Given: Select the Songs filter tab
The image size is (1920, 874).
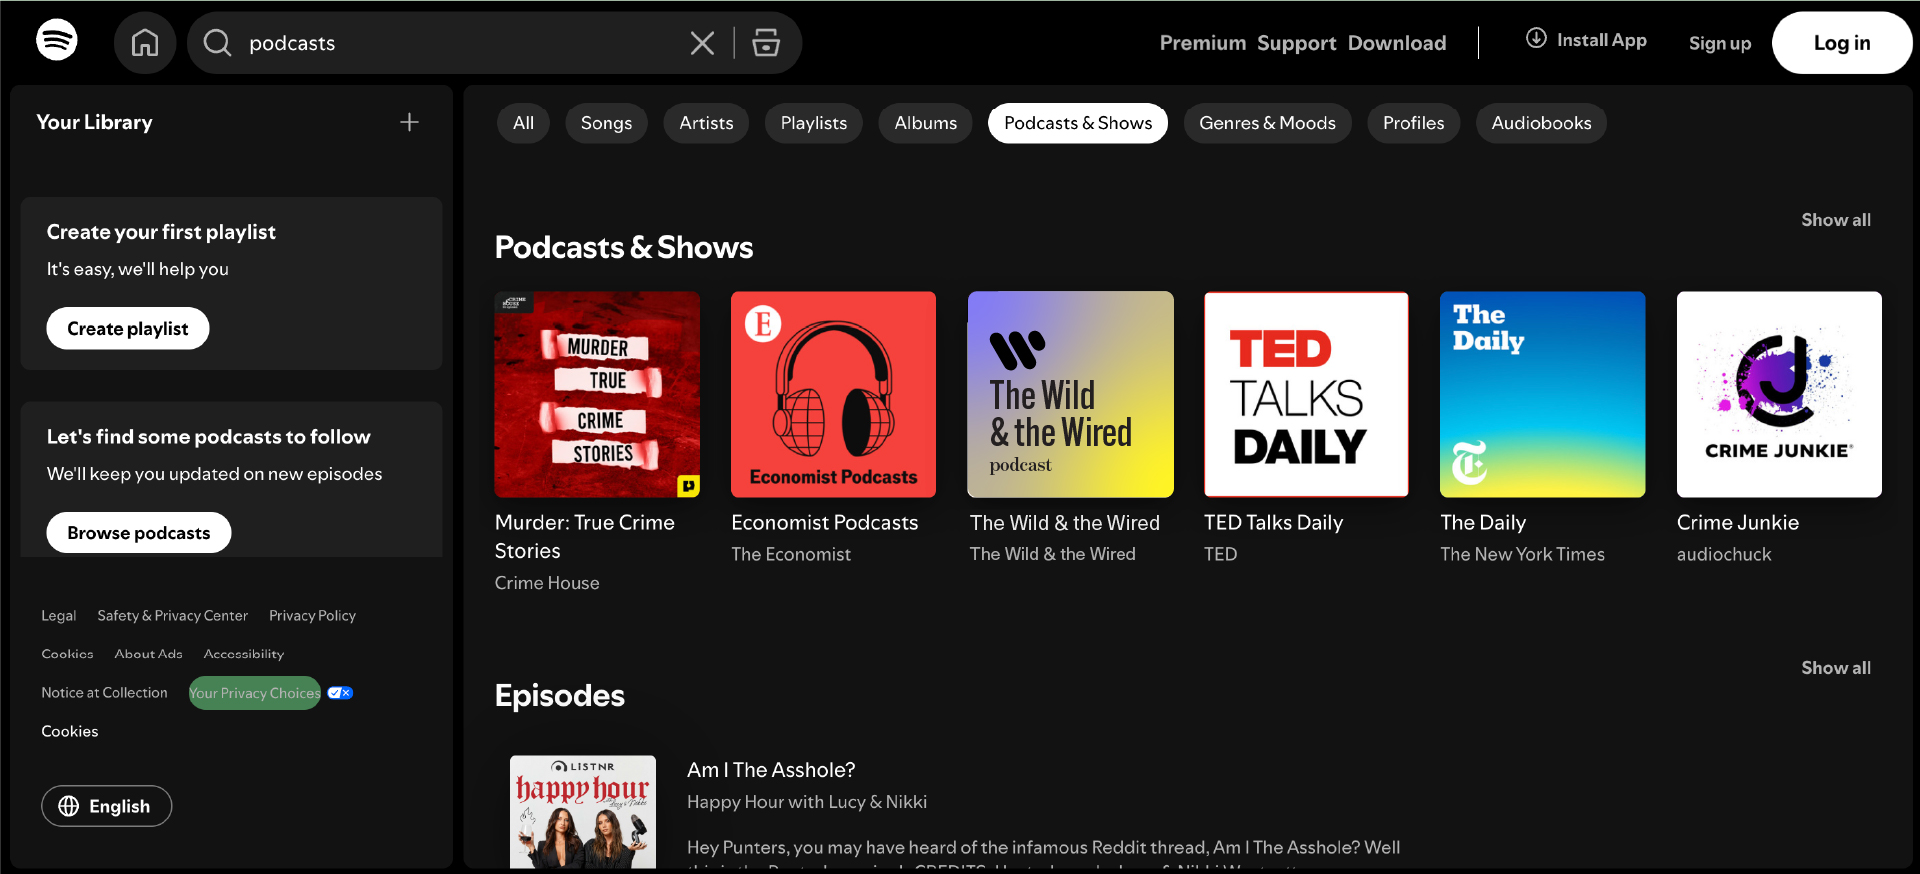Looking at the screenshot, I should (x=606, y=123).
